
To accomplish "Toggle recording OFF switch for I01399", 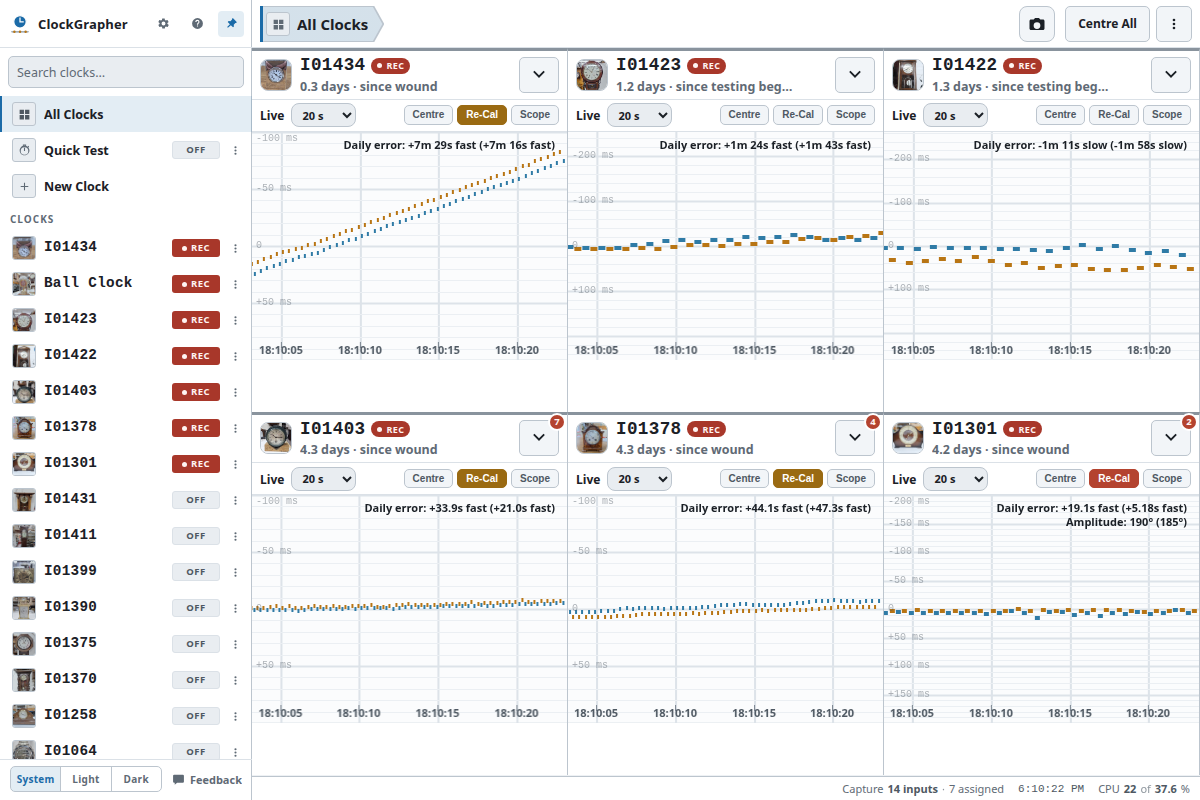I will point(196,572).
